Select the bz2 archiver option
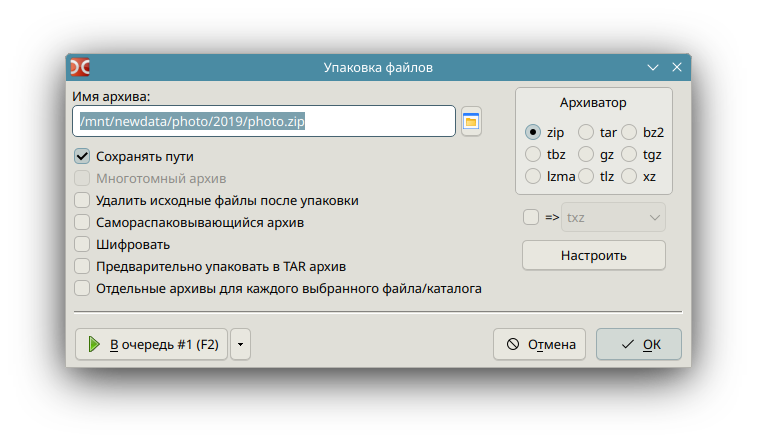The image size is (757, 445). pos(629,132)
